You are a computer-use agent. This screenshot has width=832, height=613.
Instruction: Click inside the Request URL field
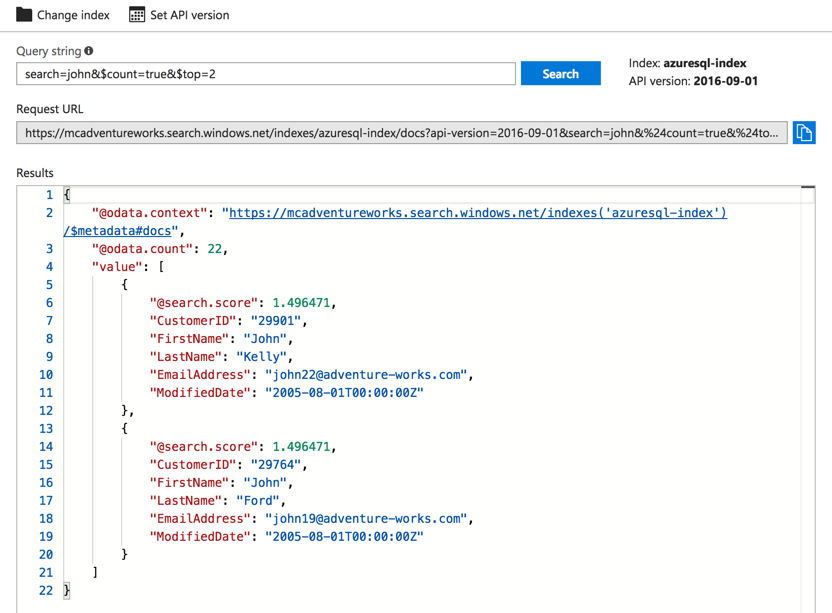tap(401, 133)
